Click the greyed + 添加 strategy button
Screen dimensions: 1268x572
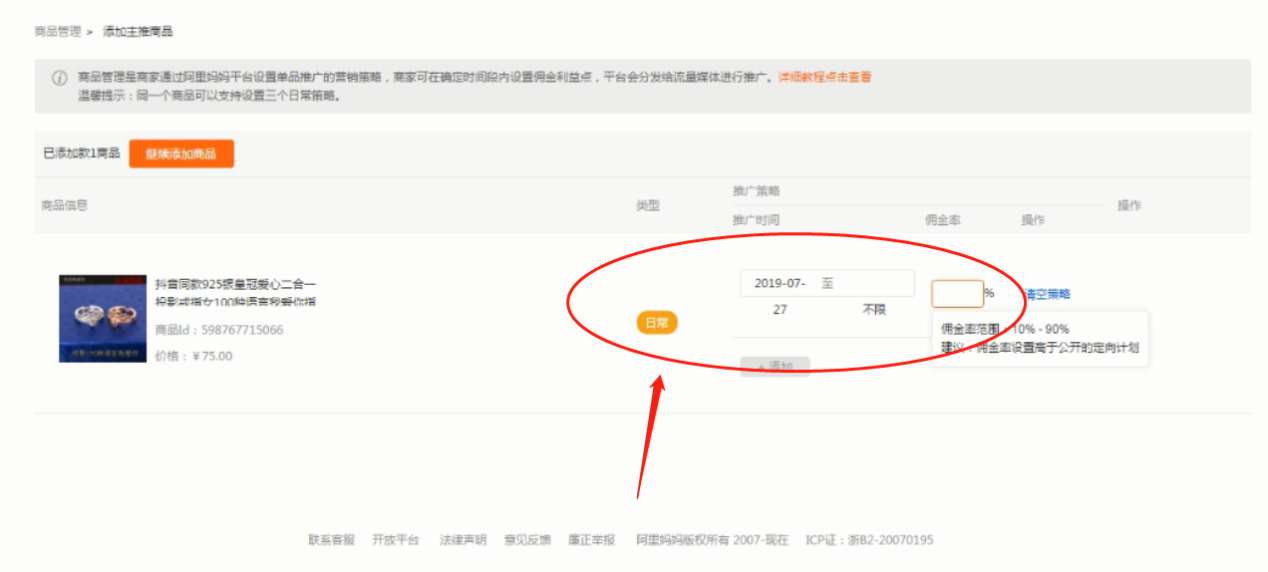coord(774,367)
